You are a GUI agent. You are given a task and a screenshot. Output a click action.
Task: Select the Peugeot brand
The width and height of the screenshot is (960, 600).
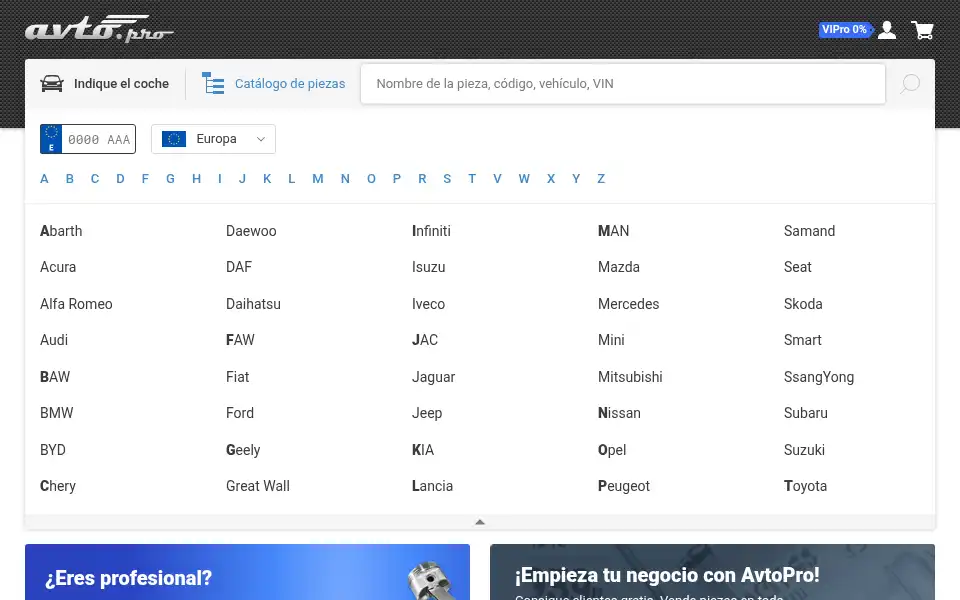pyautogui.click(x=624, y=486)
